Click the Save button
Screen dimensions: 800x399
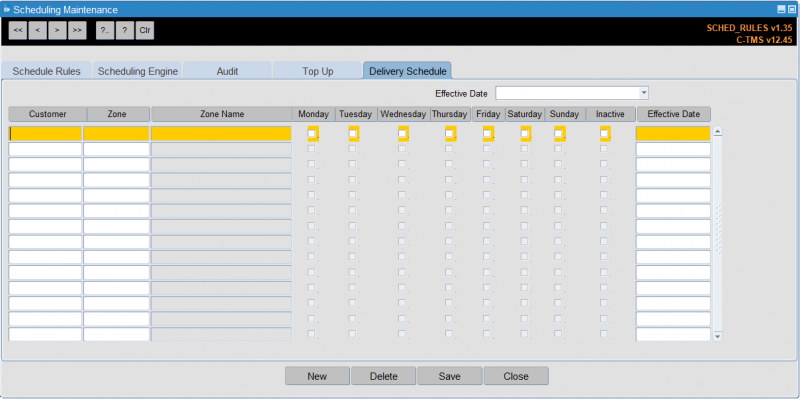449,377
